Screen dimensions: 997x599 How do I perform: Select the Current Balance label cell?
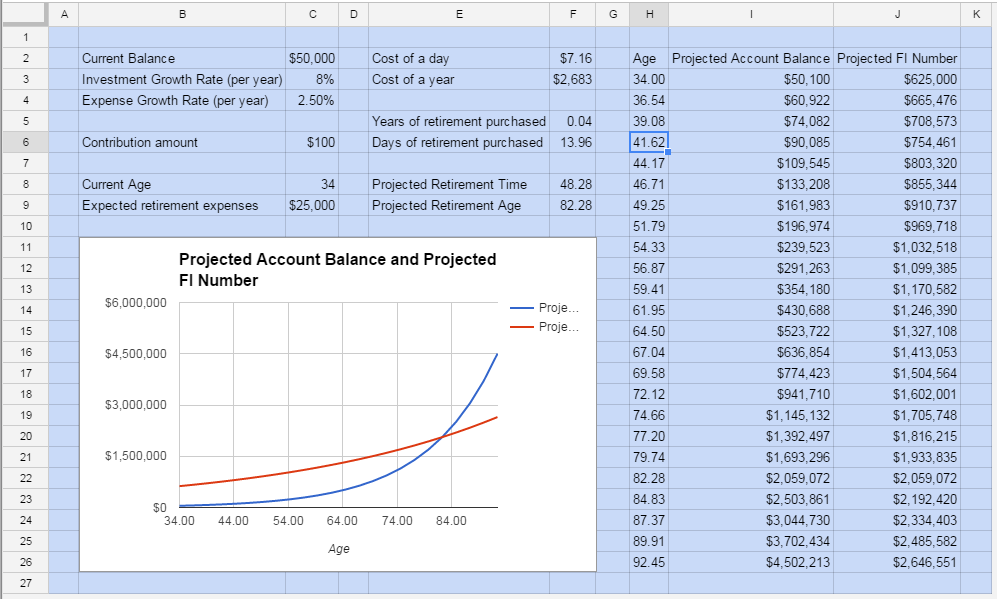(182, 58)
